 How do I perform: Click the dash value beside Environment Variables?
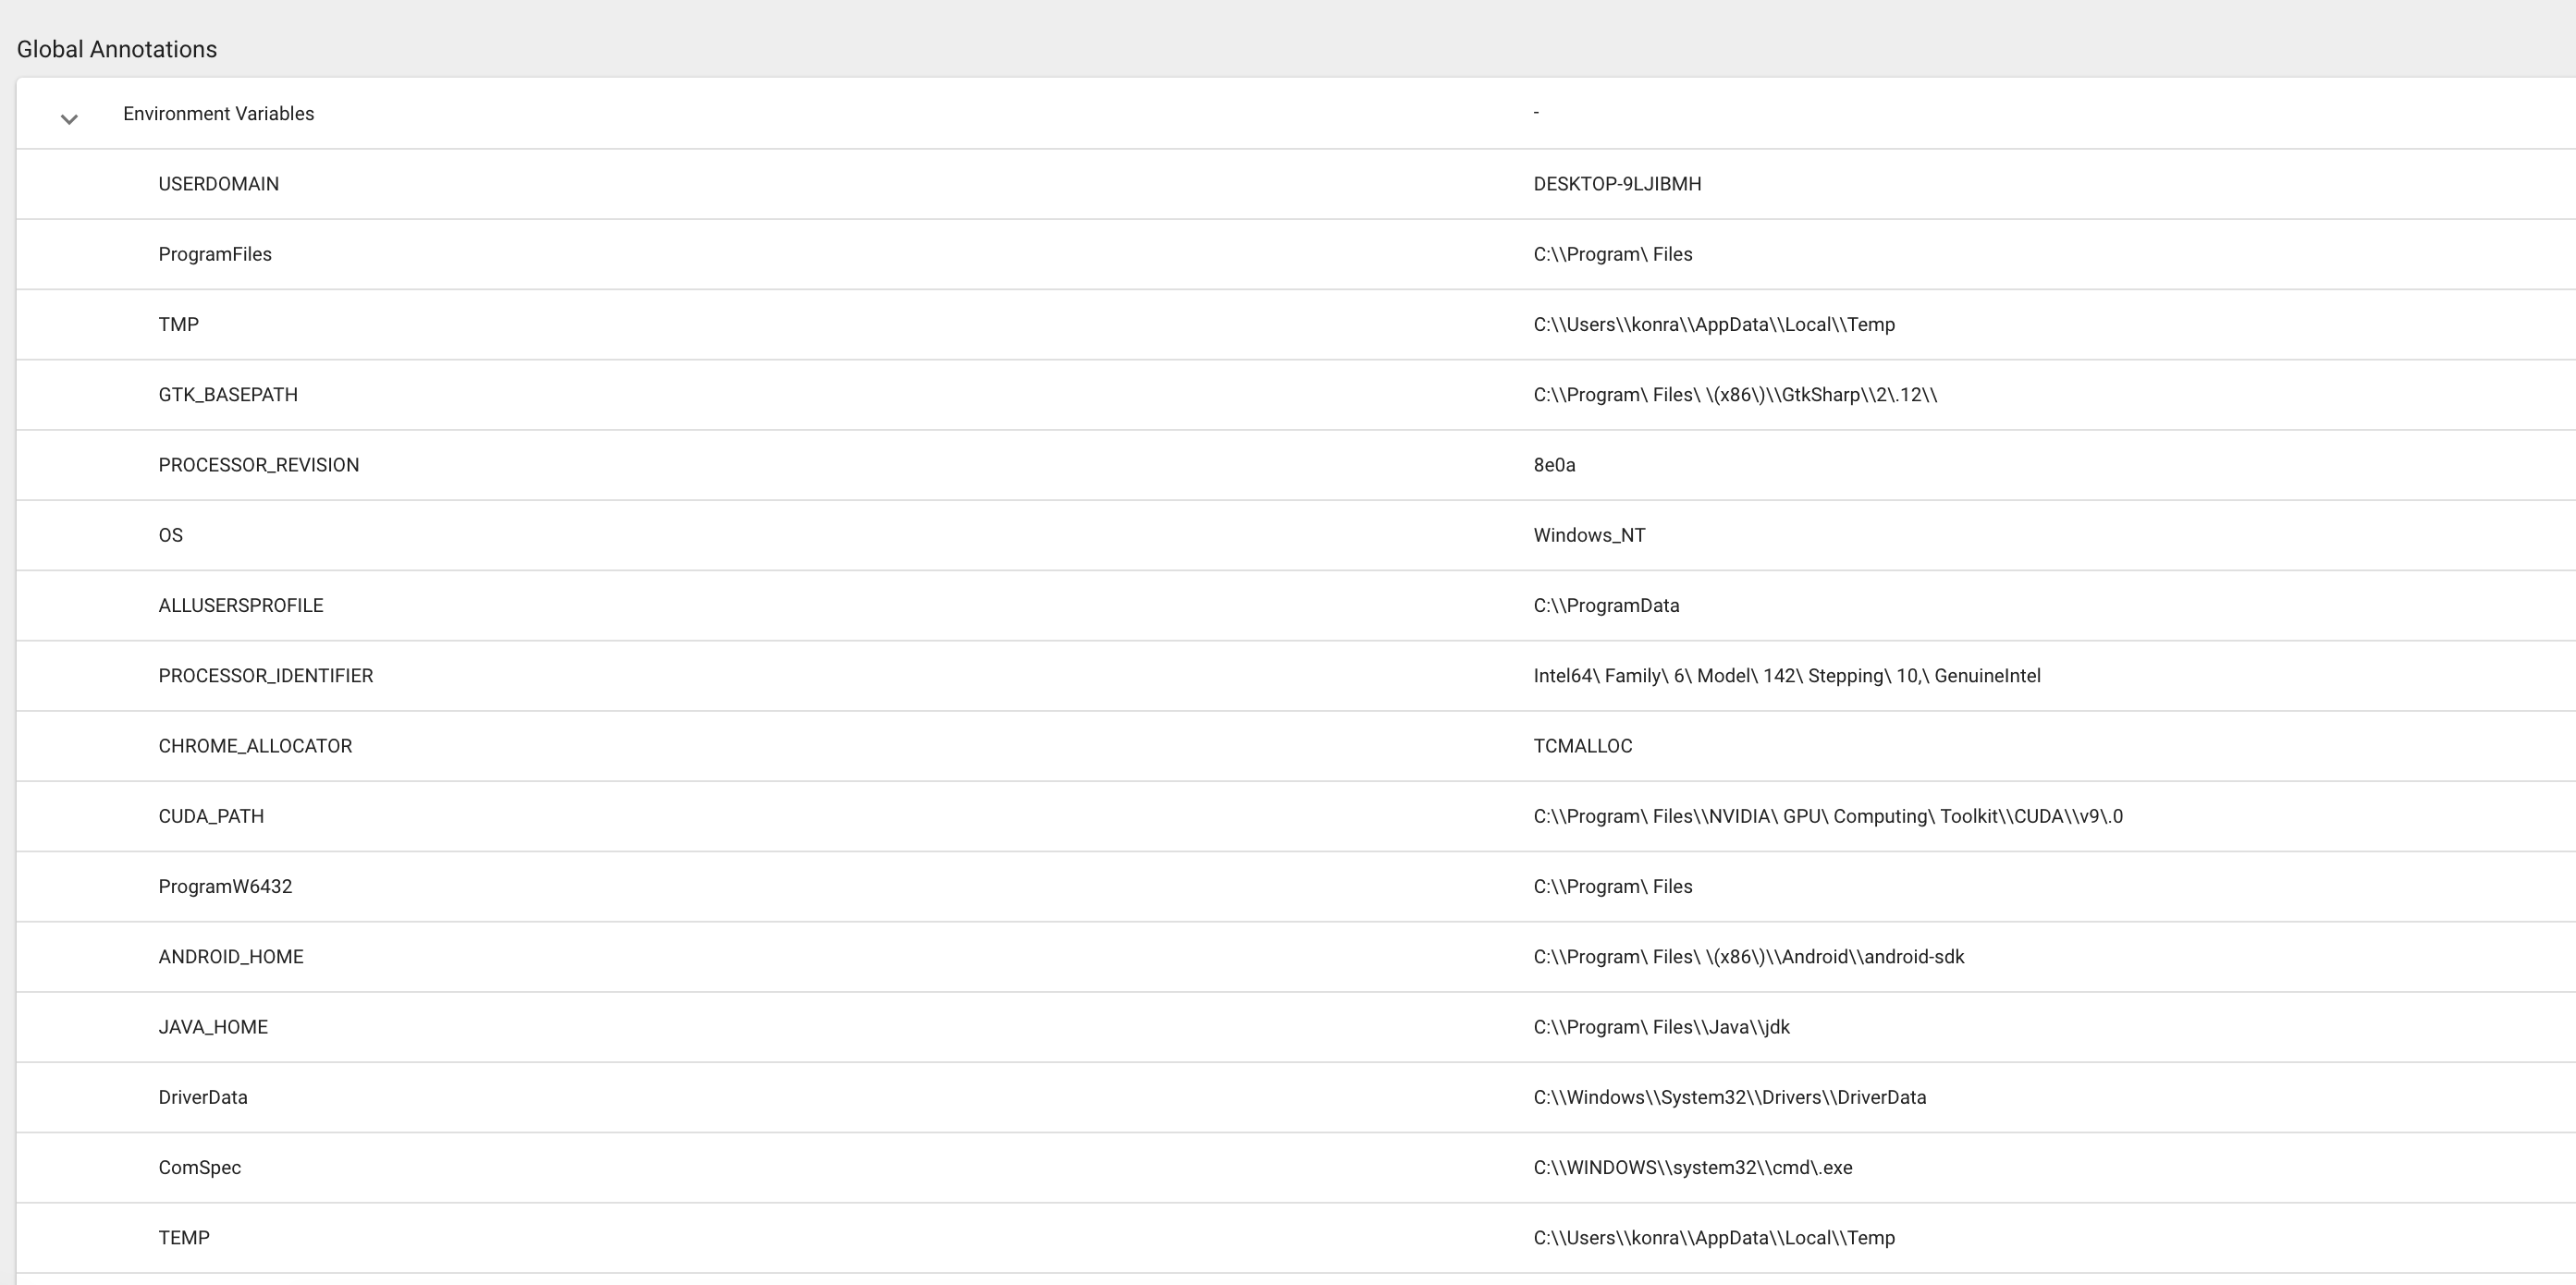click(x=1536, y=112)
